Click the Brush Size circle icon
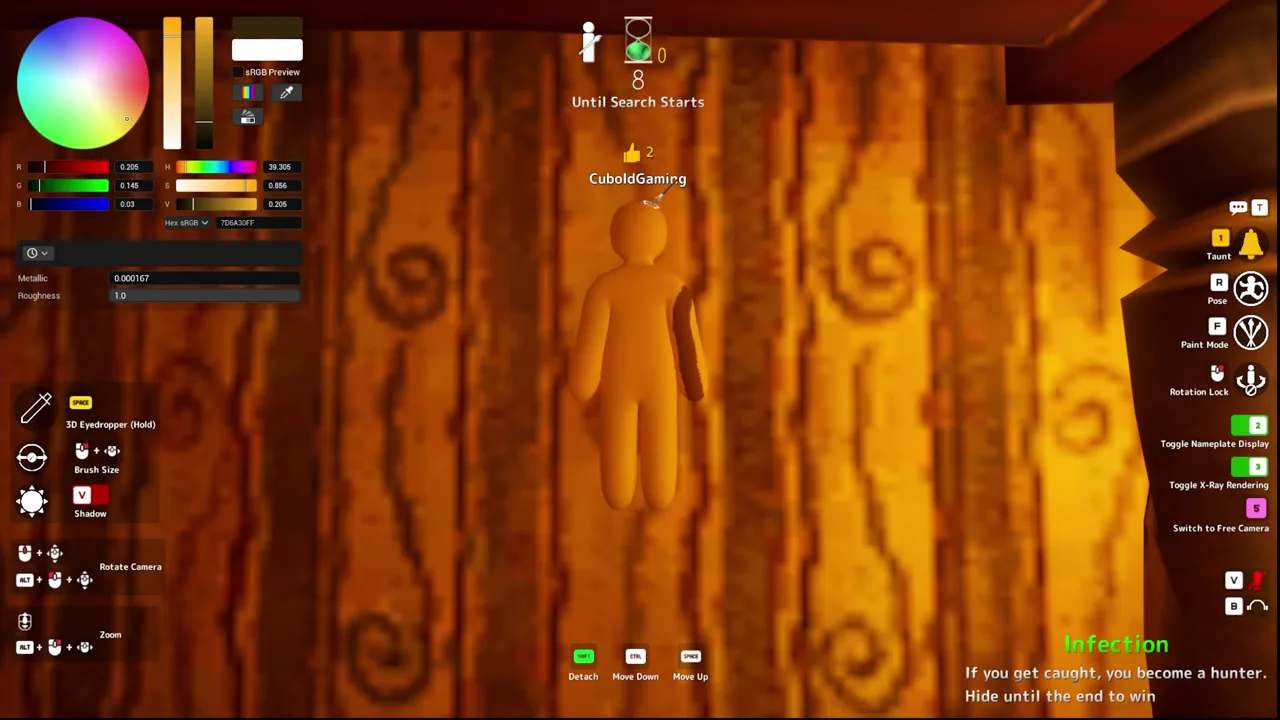The height and width of the screenshot is (720, 1280). 32,457
